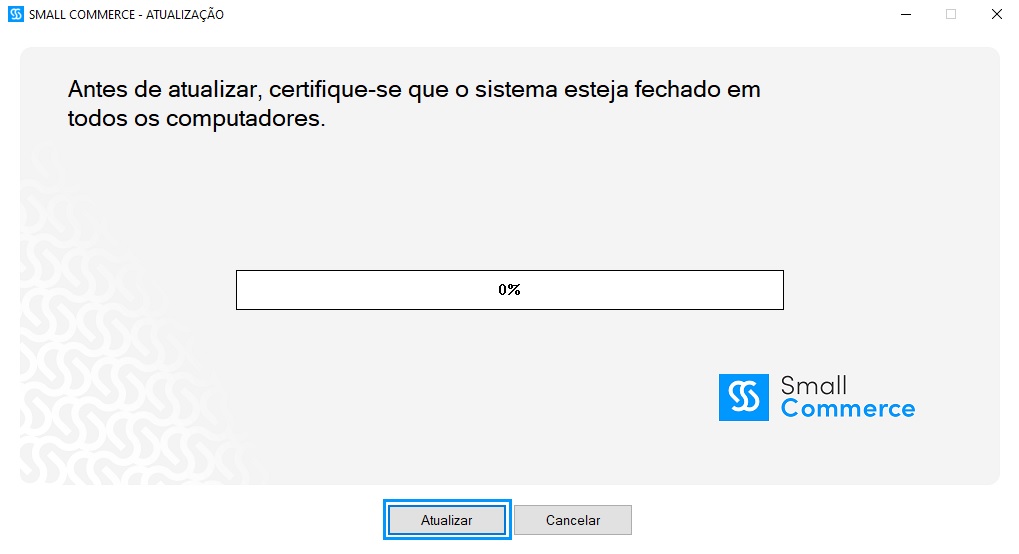Click the "todos os computadores." text line

197,119
